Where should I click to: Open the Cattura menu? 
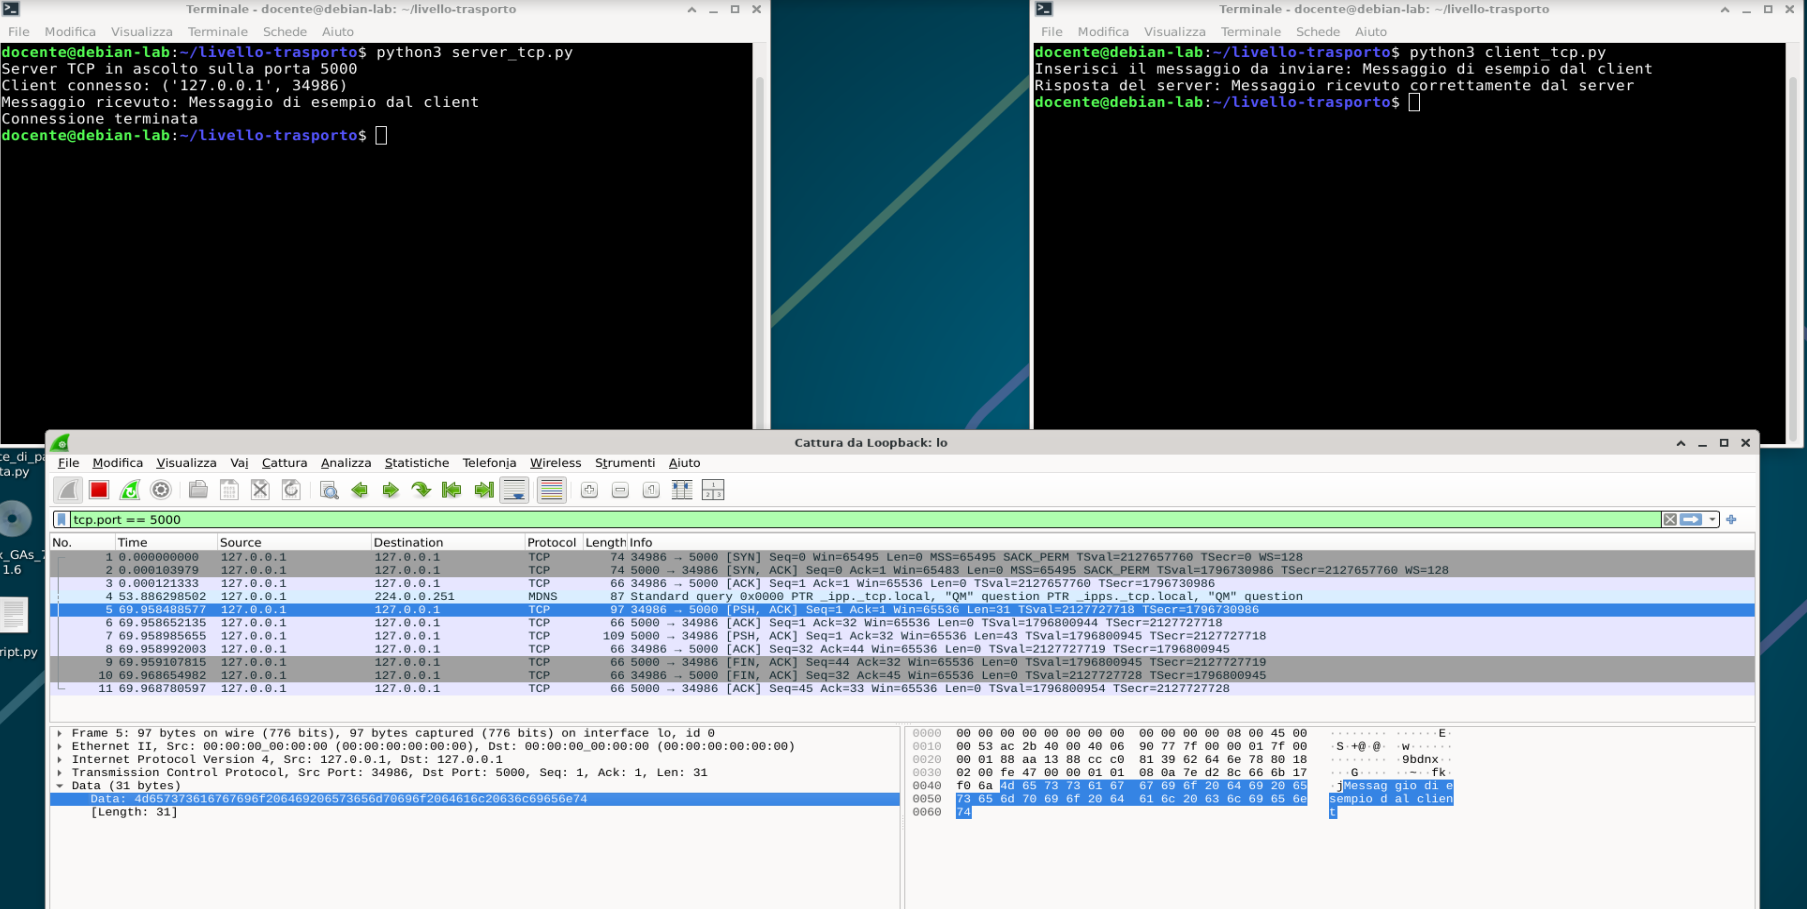pos(284,463)
